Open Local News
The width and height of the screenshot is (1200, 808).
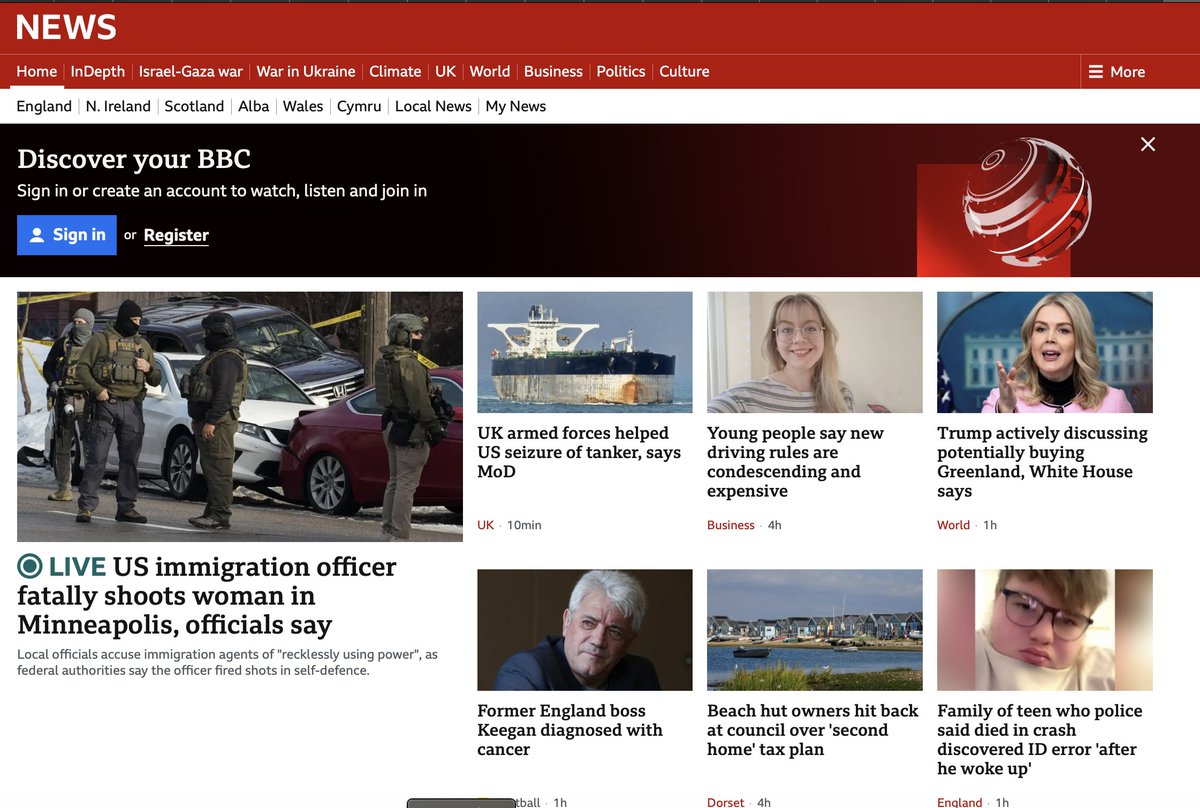point(433,106)
